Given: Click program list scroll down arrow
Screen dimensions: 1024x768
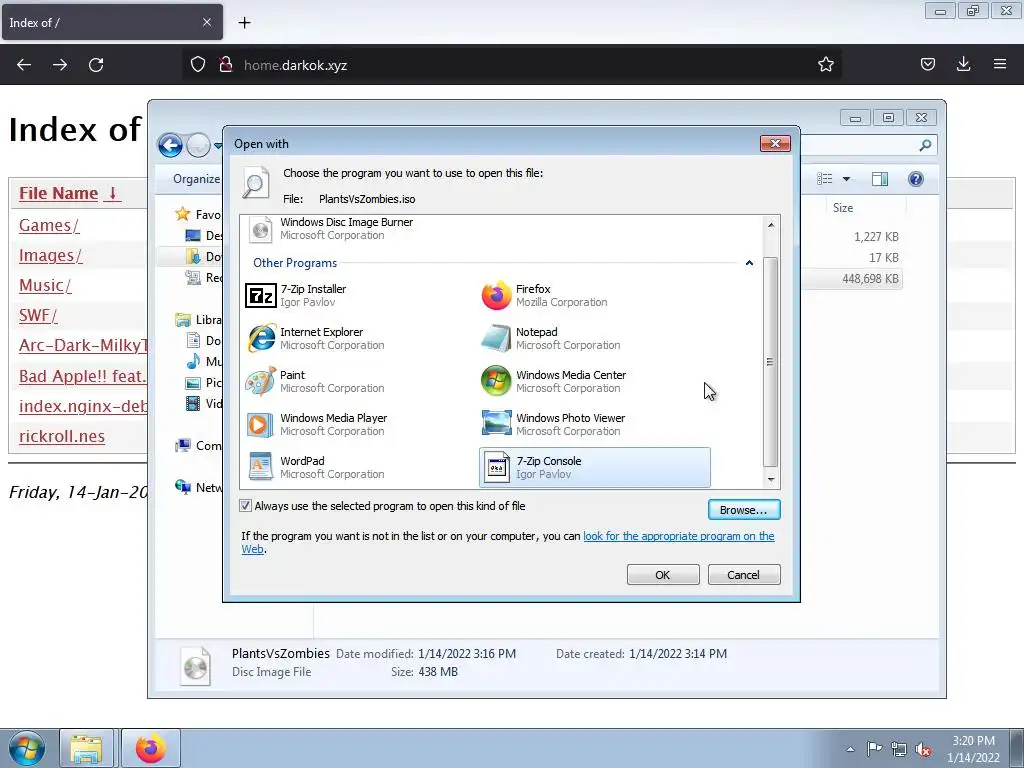Looking at the screenshot, I should [x=771, y=479].
